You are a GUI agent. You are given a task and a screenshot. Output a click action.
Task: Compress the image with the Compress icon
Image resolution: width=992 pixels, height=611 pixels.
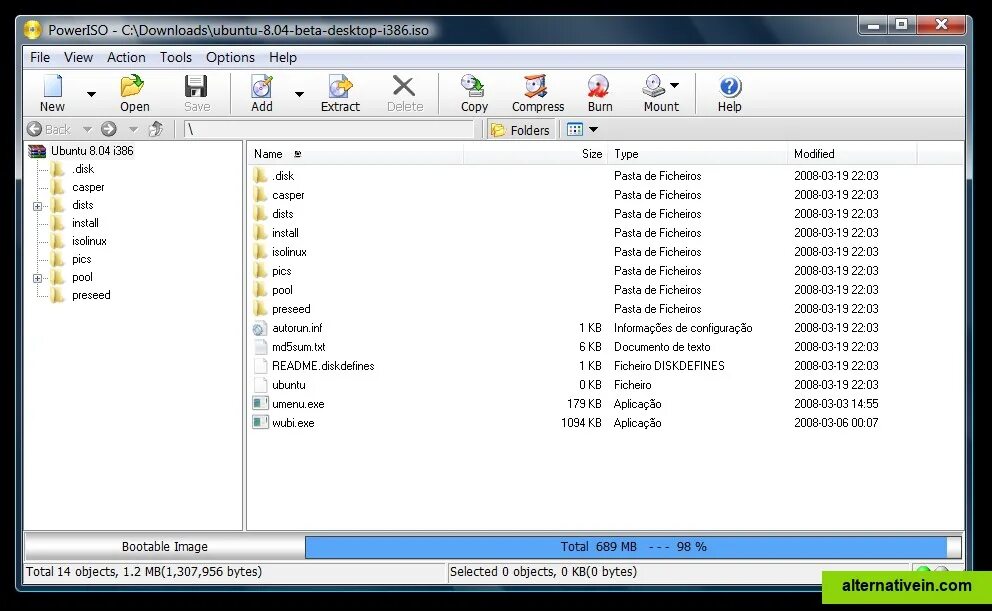pos(536,92)
